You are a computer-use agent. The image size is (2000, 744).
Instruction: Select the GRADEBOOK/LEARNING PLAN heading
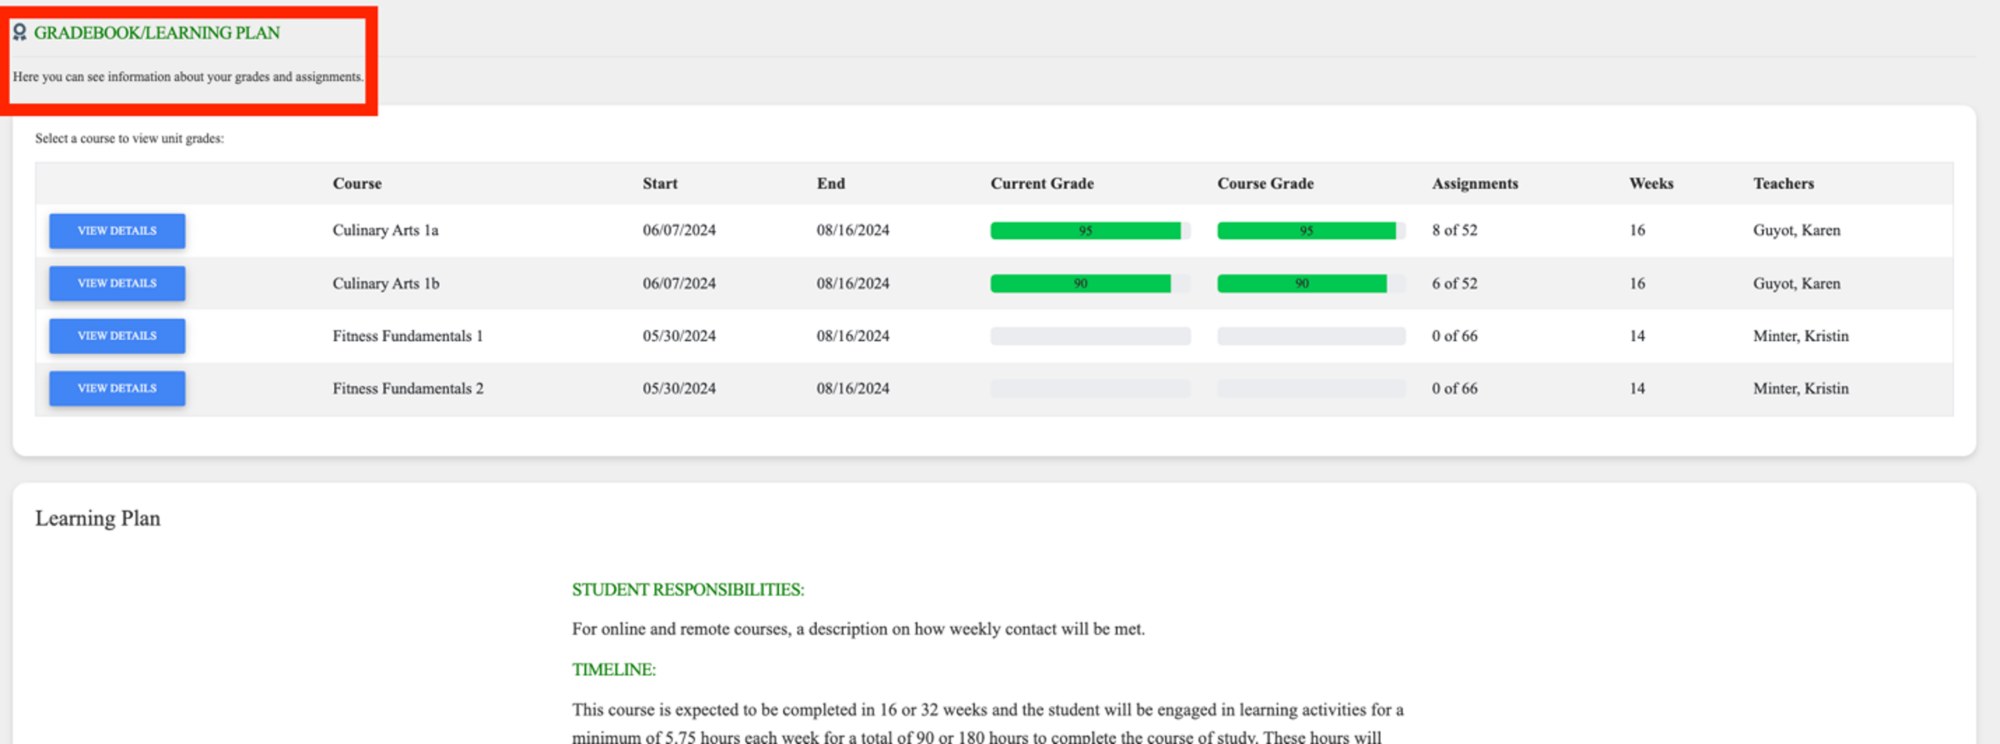click(x=157, y=33)
